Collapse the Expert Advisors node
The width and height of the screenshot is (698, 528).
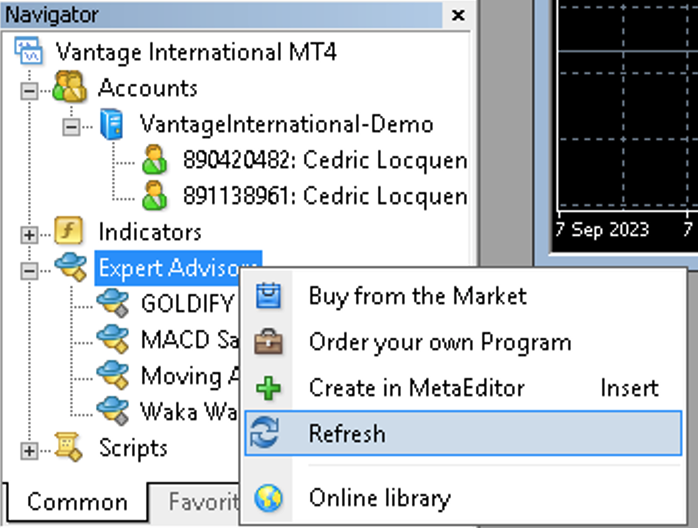[x=29, y=270]
